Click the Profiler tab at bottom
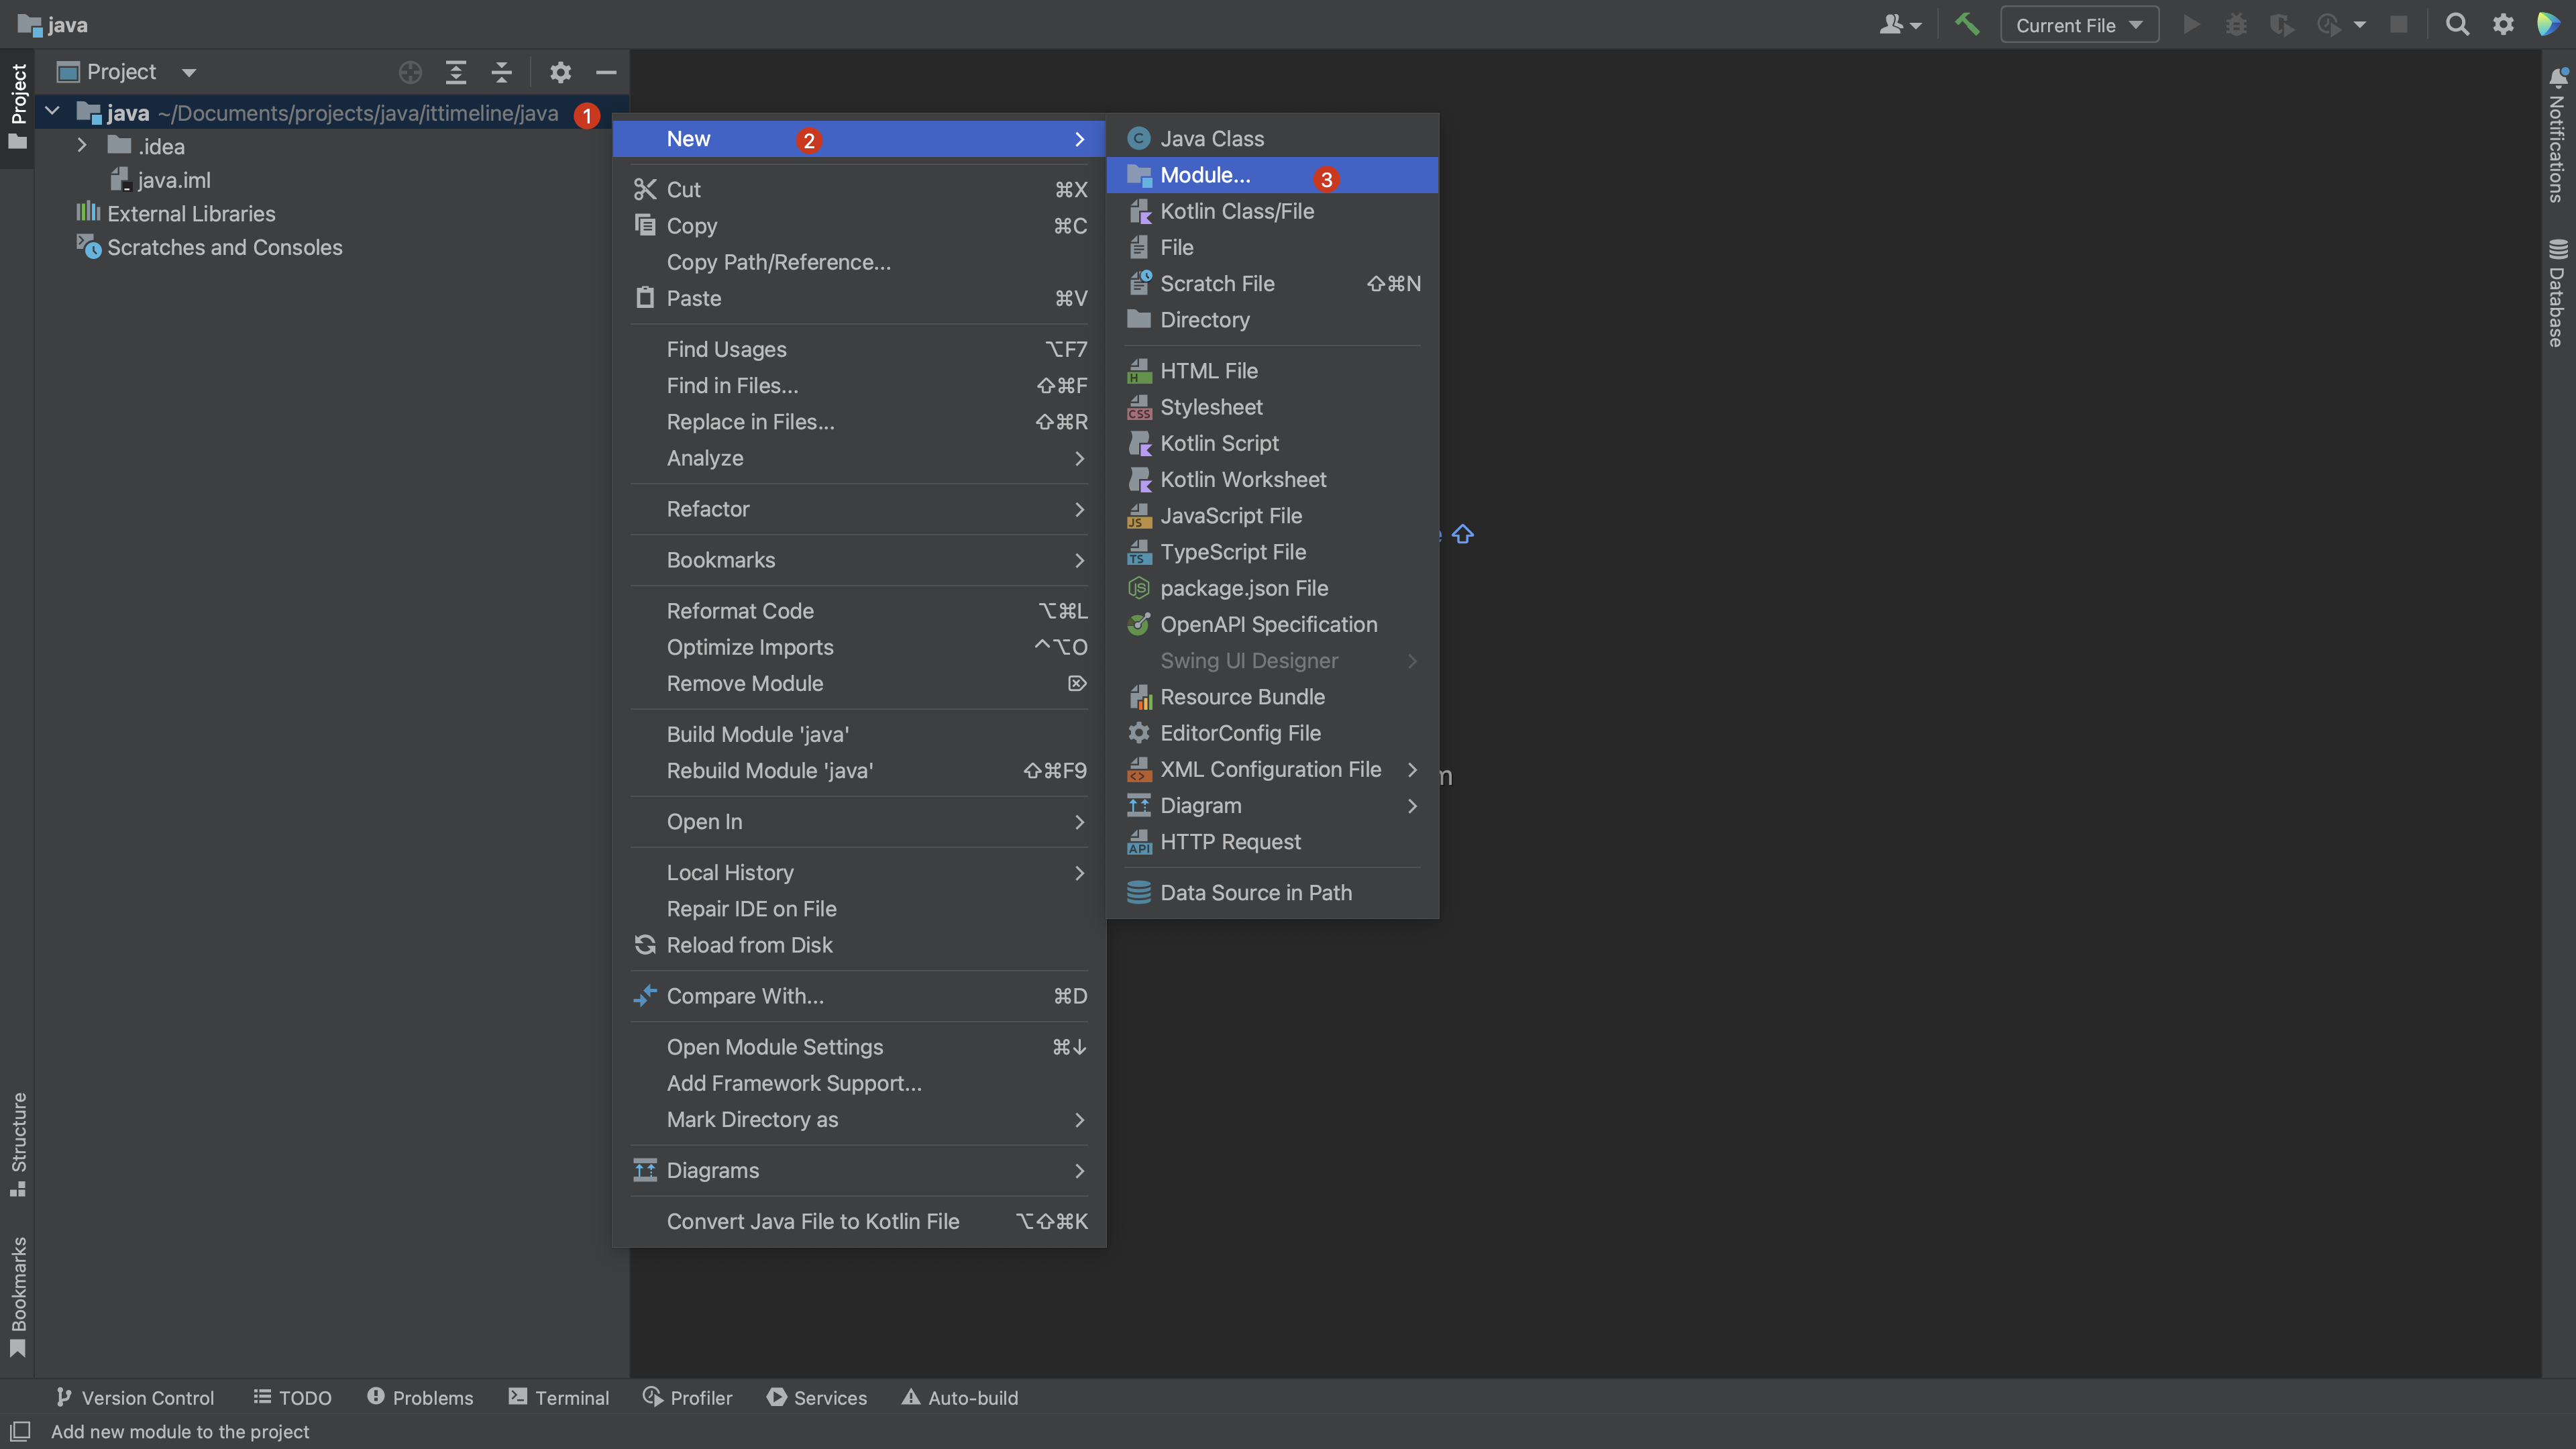Screen dimensions: 2576x1449 [700, 1398]
